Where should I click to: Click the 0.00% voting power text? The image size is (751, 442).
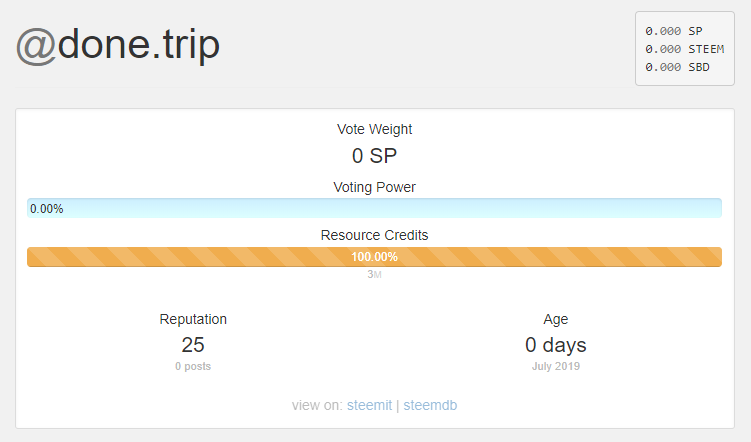point(47,209)
